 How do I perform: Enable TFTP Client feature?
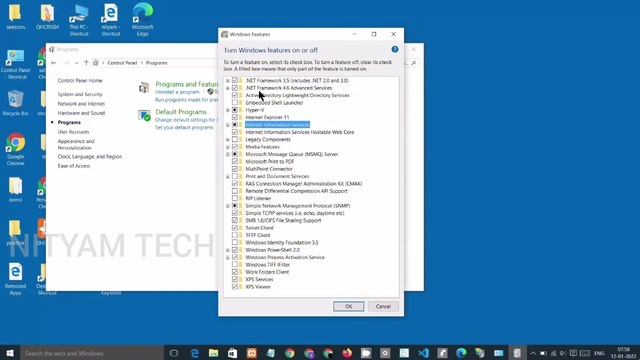tap(235, 235)
